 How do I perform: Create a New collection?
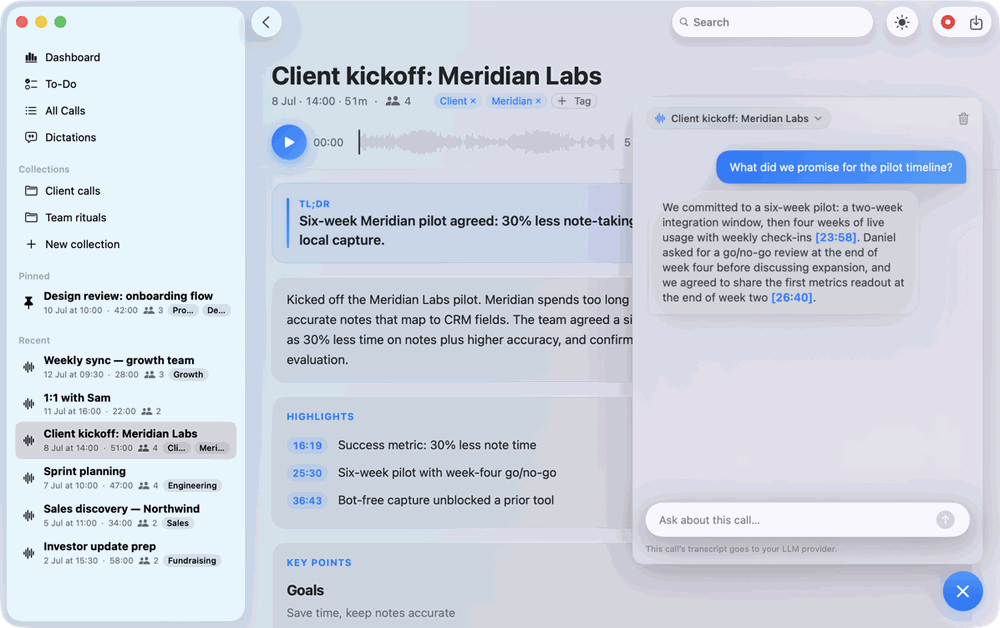click(x=126, y=245)
